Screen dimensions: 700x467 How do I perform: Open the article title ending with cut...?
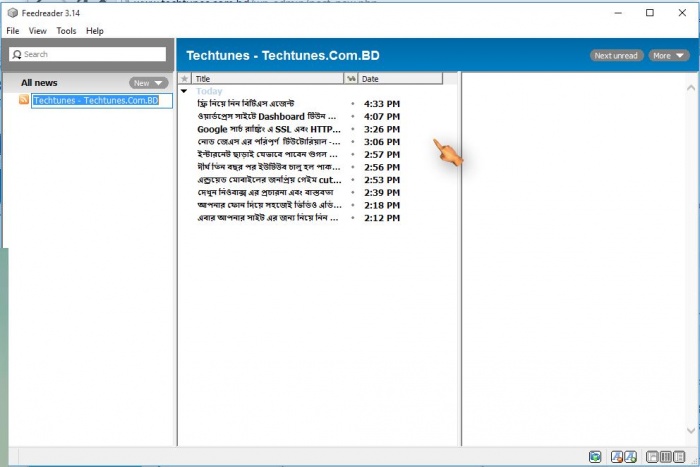pyautogui.click(x=269, y=180)
